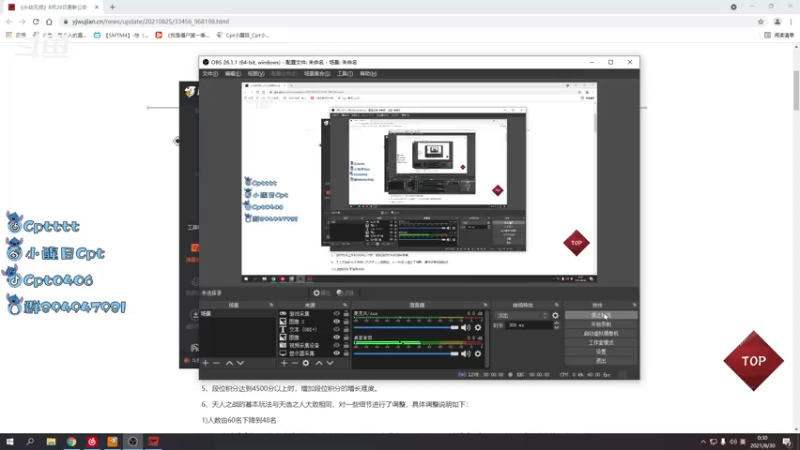Add a new scene with the plus icon
Viewport: 800px width, 450px height.
point(205,363)
